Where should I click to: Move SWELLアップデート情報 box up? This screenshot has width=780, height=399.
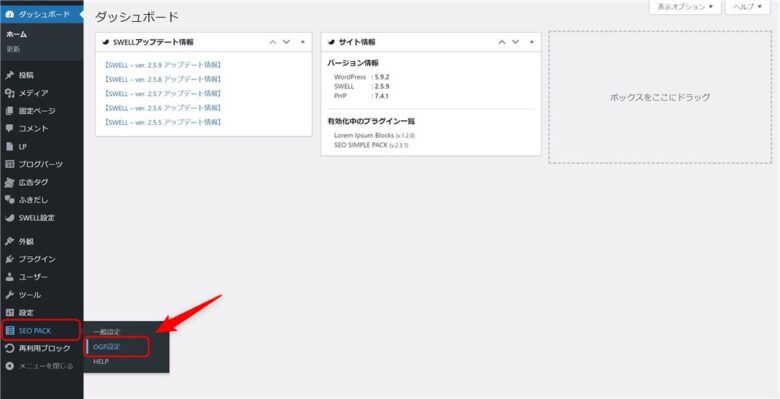tap(273, 42)
